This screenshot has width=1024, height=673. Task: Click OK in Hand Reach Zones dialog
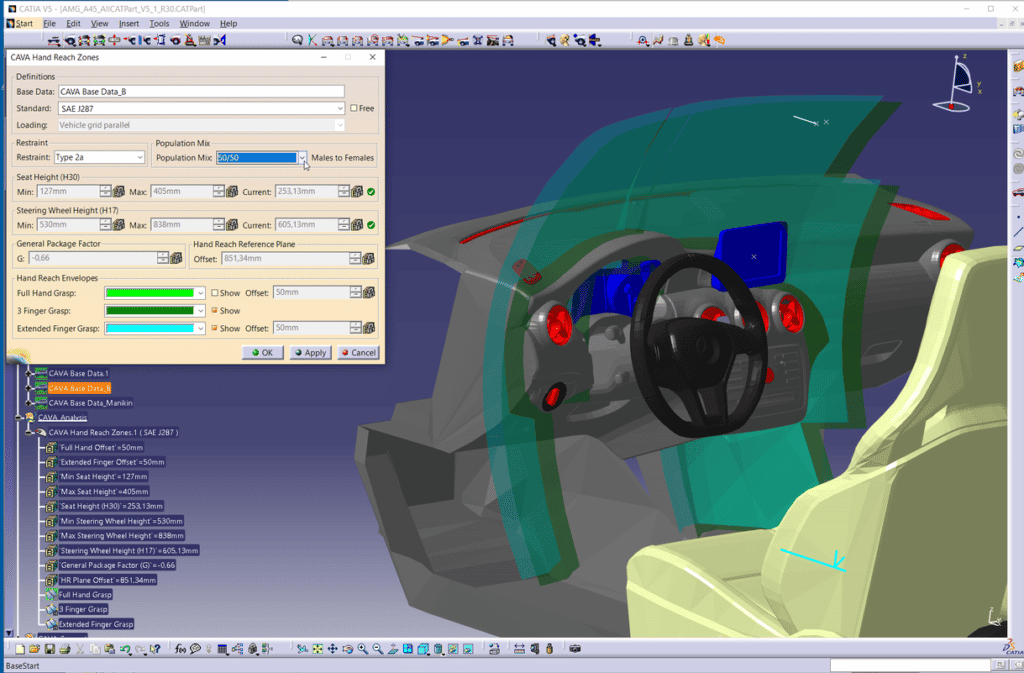[x=263, y=352]
